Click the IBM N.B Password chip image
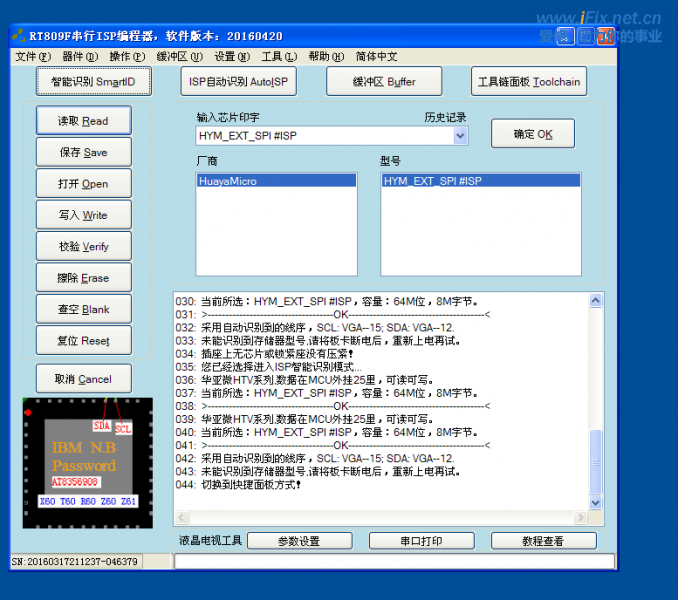The image size is (678, 600). coord(88,463)
